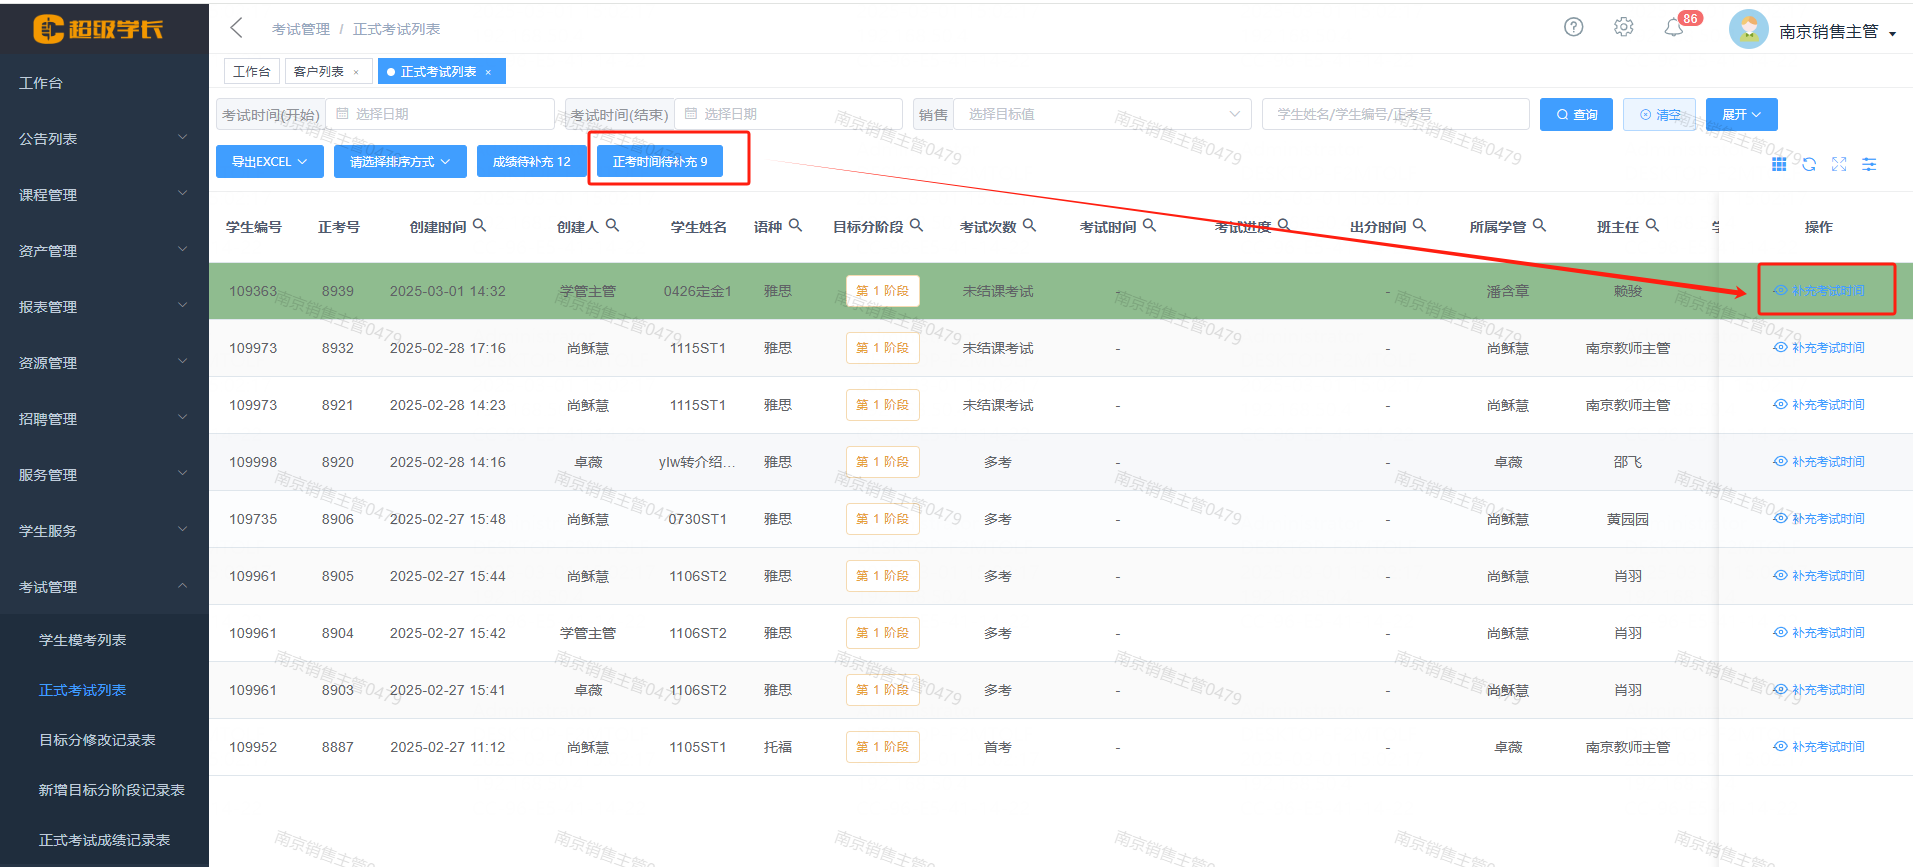
Task: Open notifications bell with 86 badge
Action: (x=1674, y=28)
